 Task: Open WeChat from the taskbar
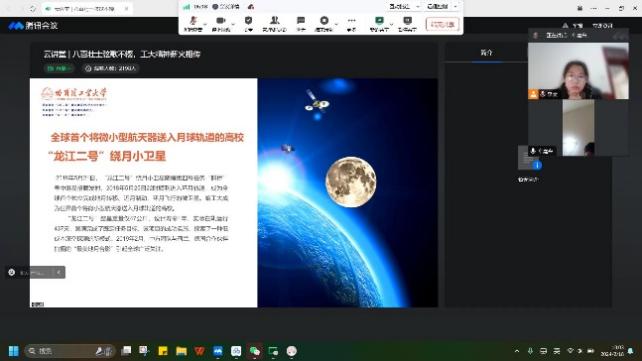pyautogui.click(x=255, y=351)
